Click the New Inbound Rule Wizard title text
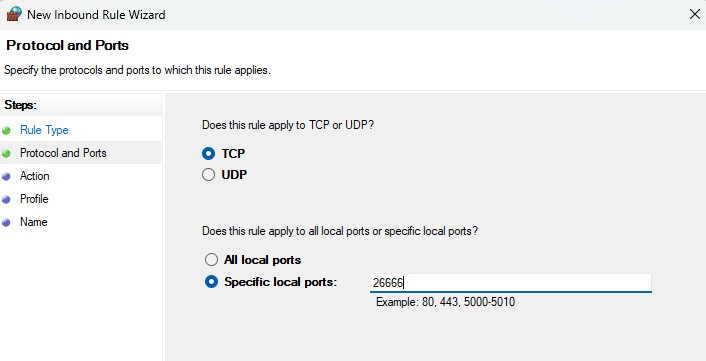The width and height of the screenshot is (706, 361). 96,15
